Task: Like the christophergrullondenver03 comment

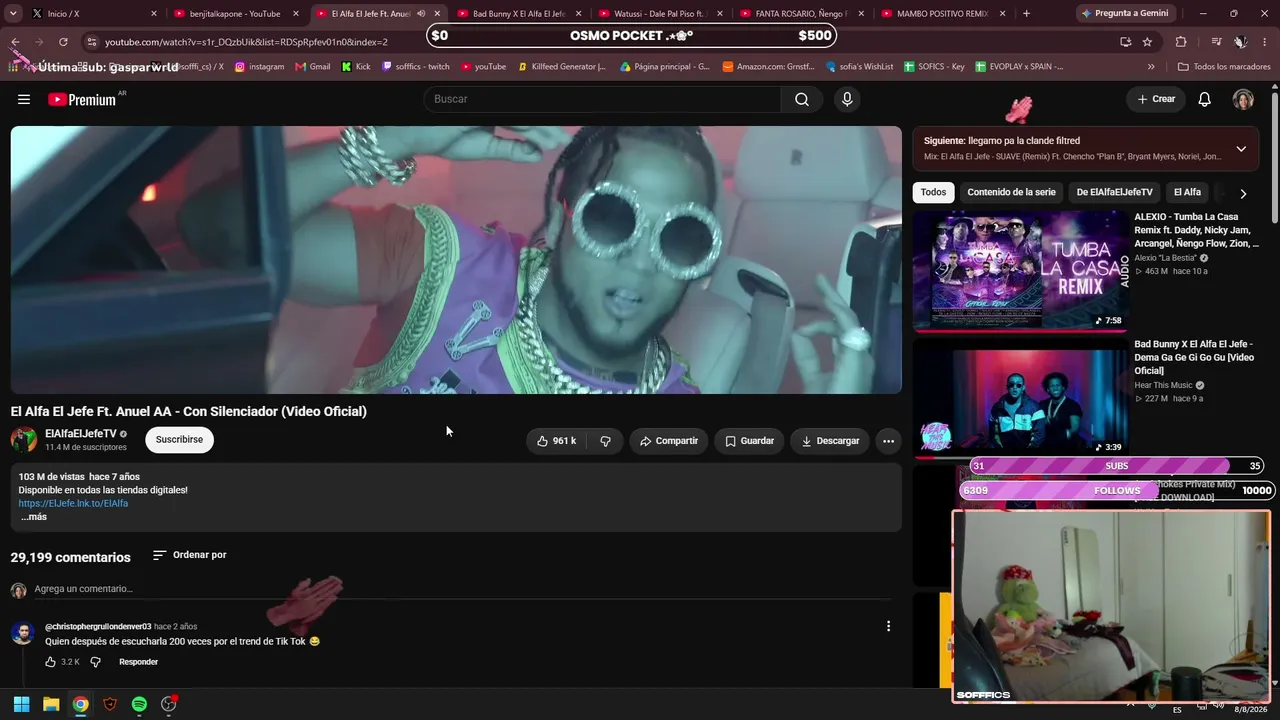Action: point(51,662)
